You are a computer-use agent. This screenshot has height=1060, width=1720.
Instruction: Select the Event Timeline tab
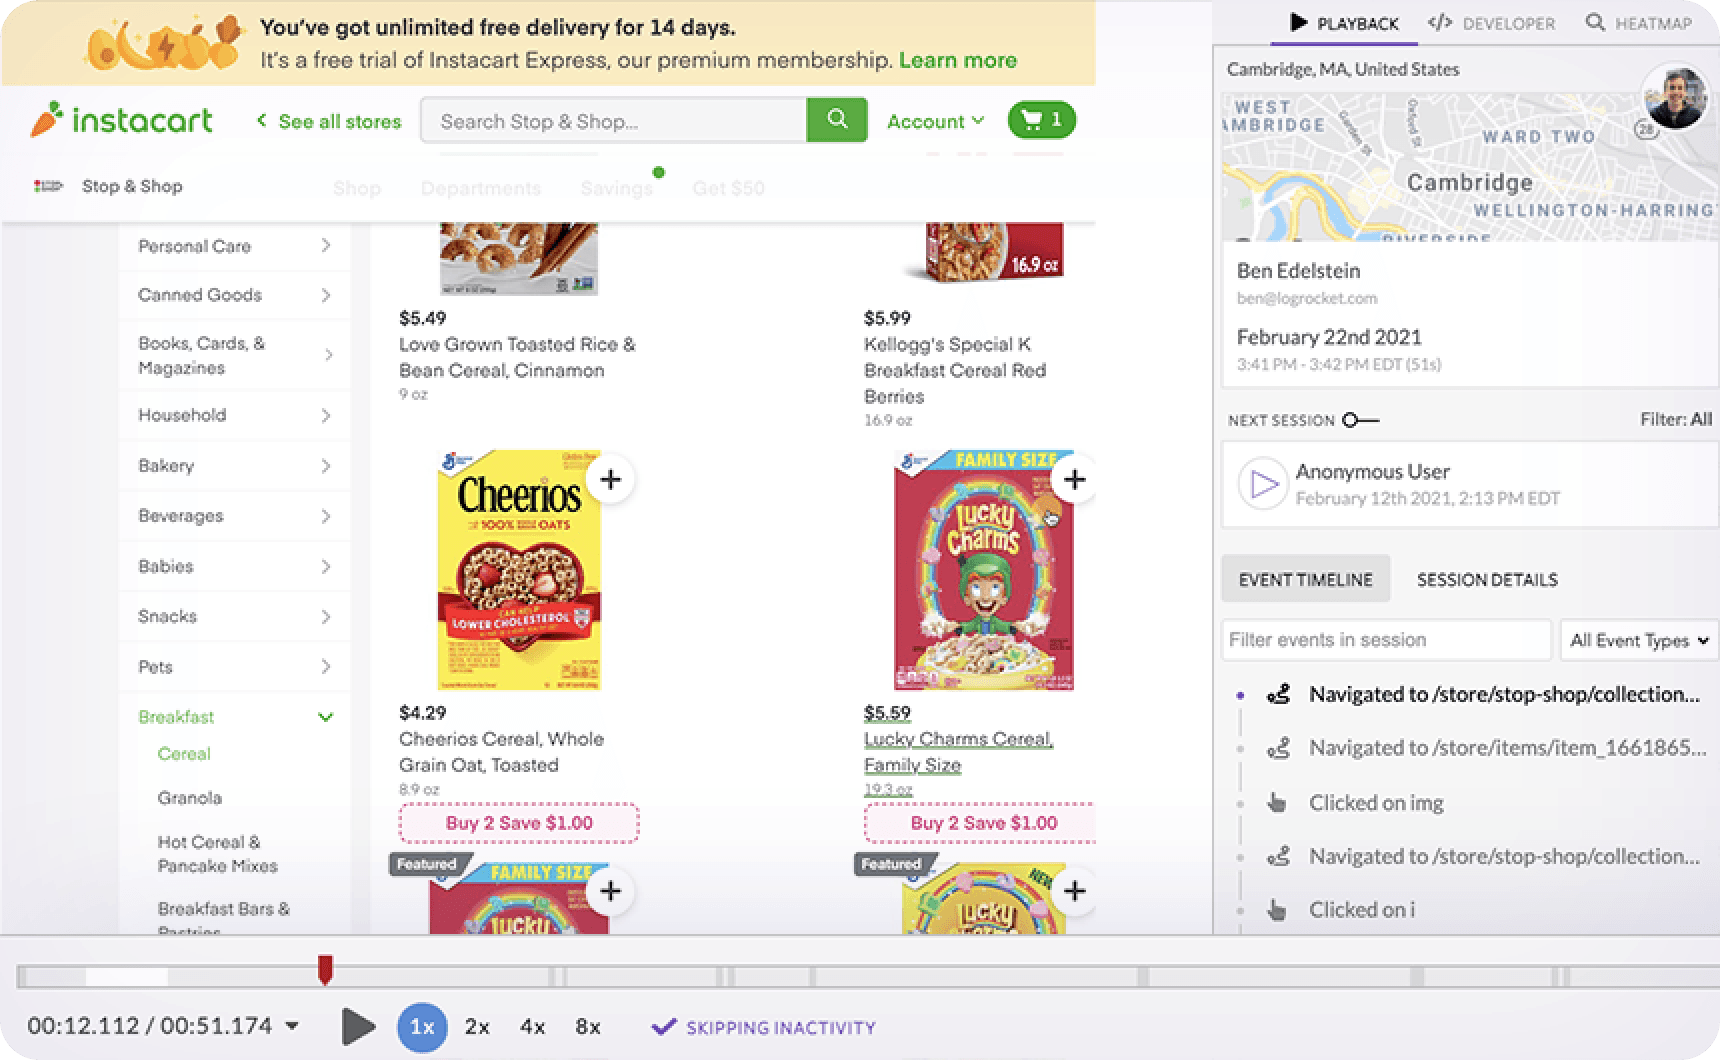1305,579
